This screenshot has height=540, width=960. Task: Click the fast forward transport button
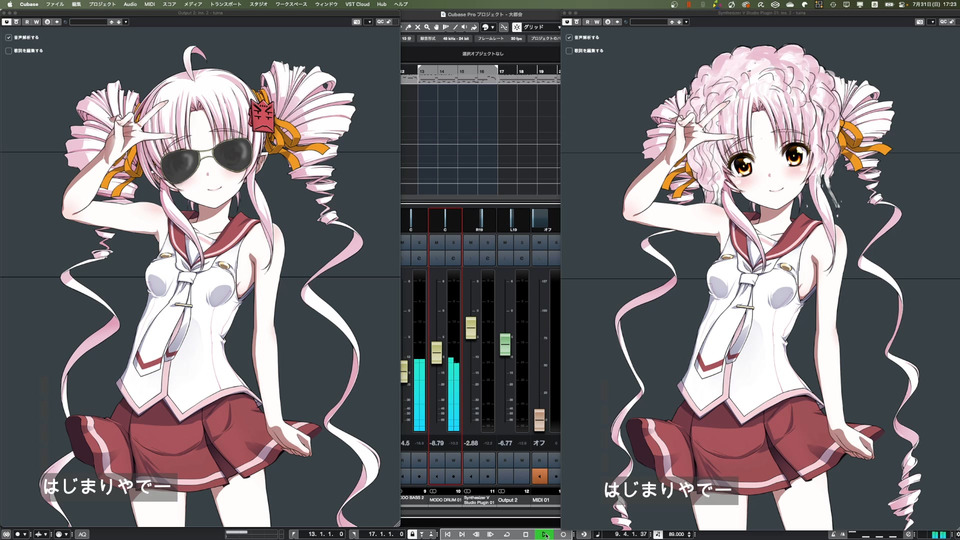pos(490,534)
